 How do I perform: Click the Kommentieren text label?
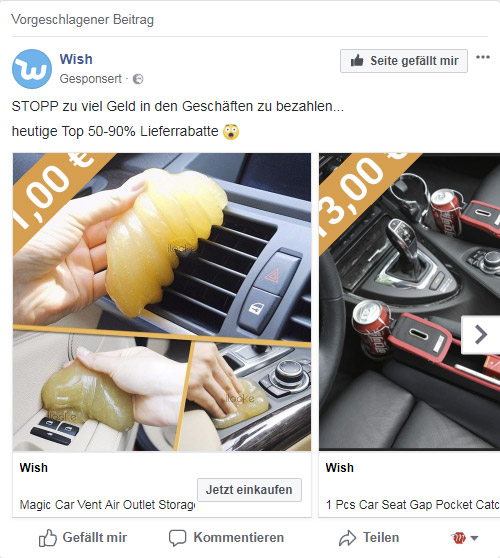click(239, 537)
